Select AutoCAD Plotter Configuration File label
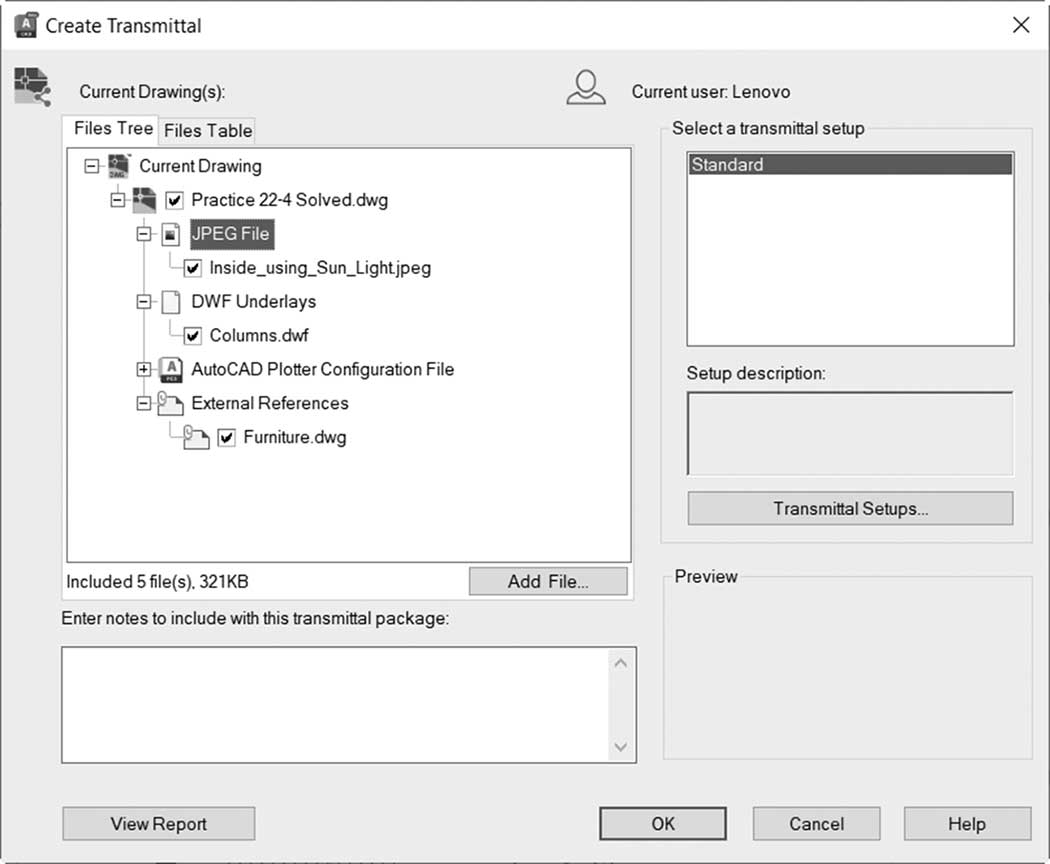 tap(323, 369)
